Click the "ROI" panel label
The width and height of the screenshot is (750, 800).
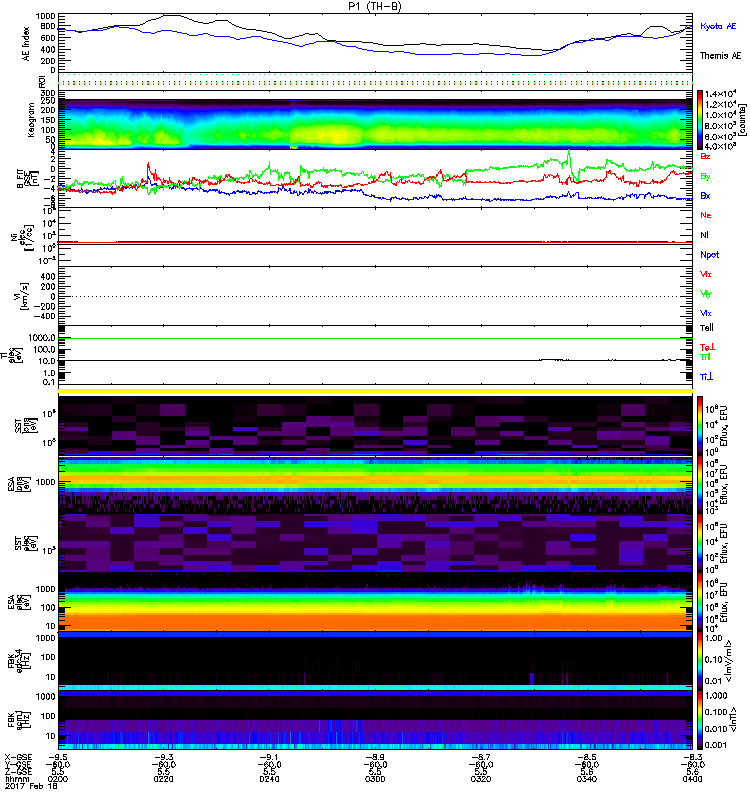click(42, 80)
